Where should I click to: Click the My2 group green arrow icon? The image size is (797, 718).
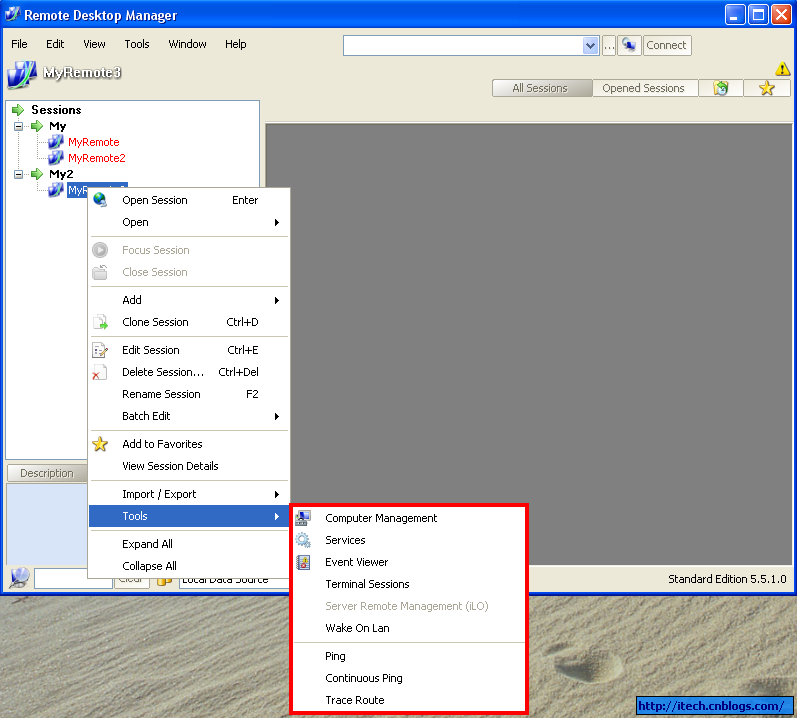click(37, 174)
